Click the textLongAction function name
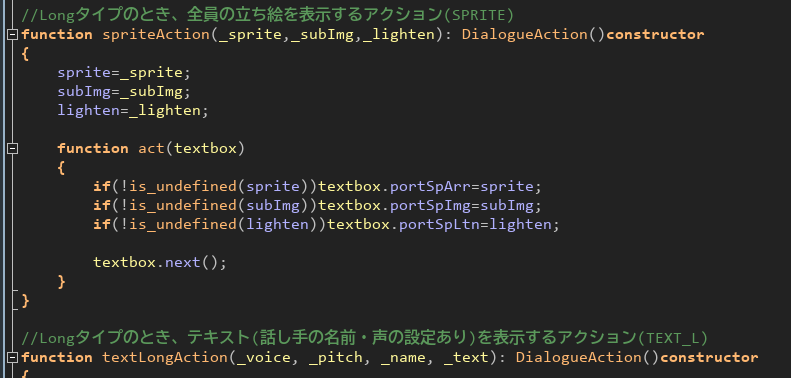Image resolution: width=791 pixels, height=378 pixels. tap(165, 358)
